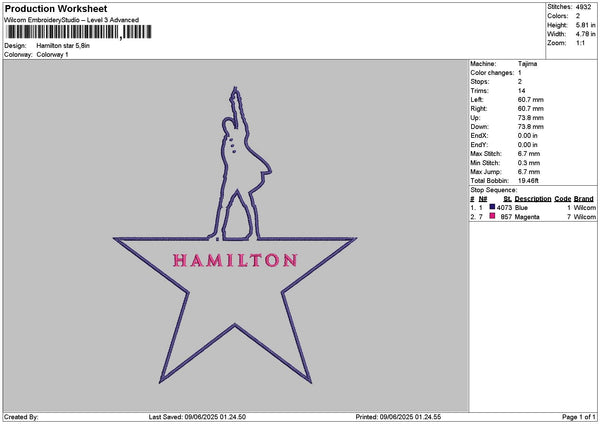Click the "60.7 mm" value beside Right
The height and width of the screenshot is (424, 600).
tap(530, 109)
